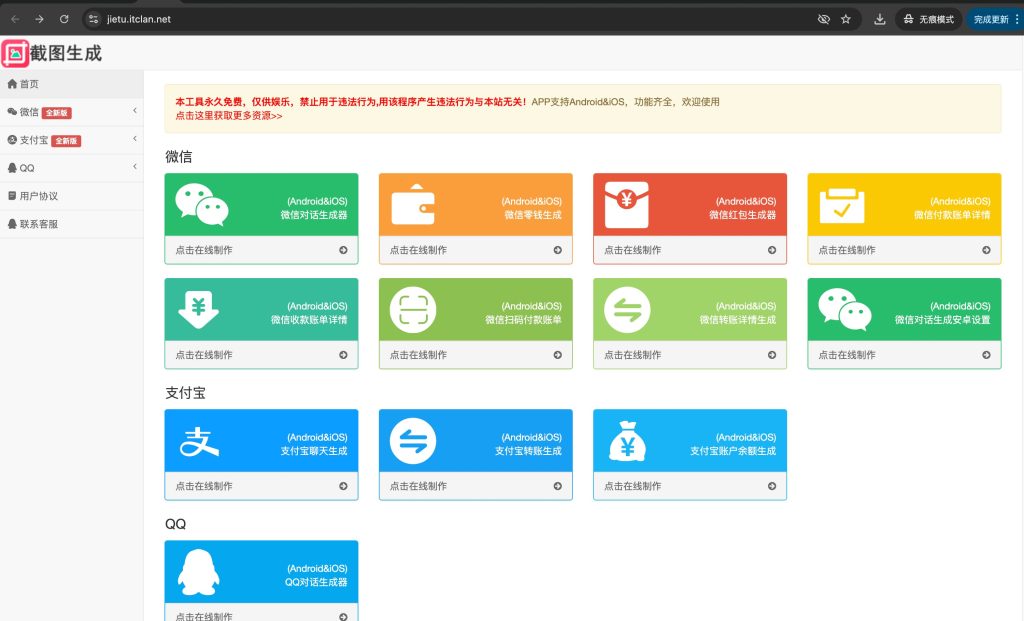Click the 微信 section heading

pos(178,157)
